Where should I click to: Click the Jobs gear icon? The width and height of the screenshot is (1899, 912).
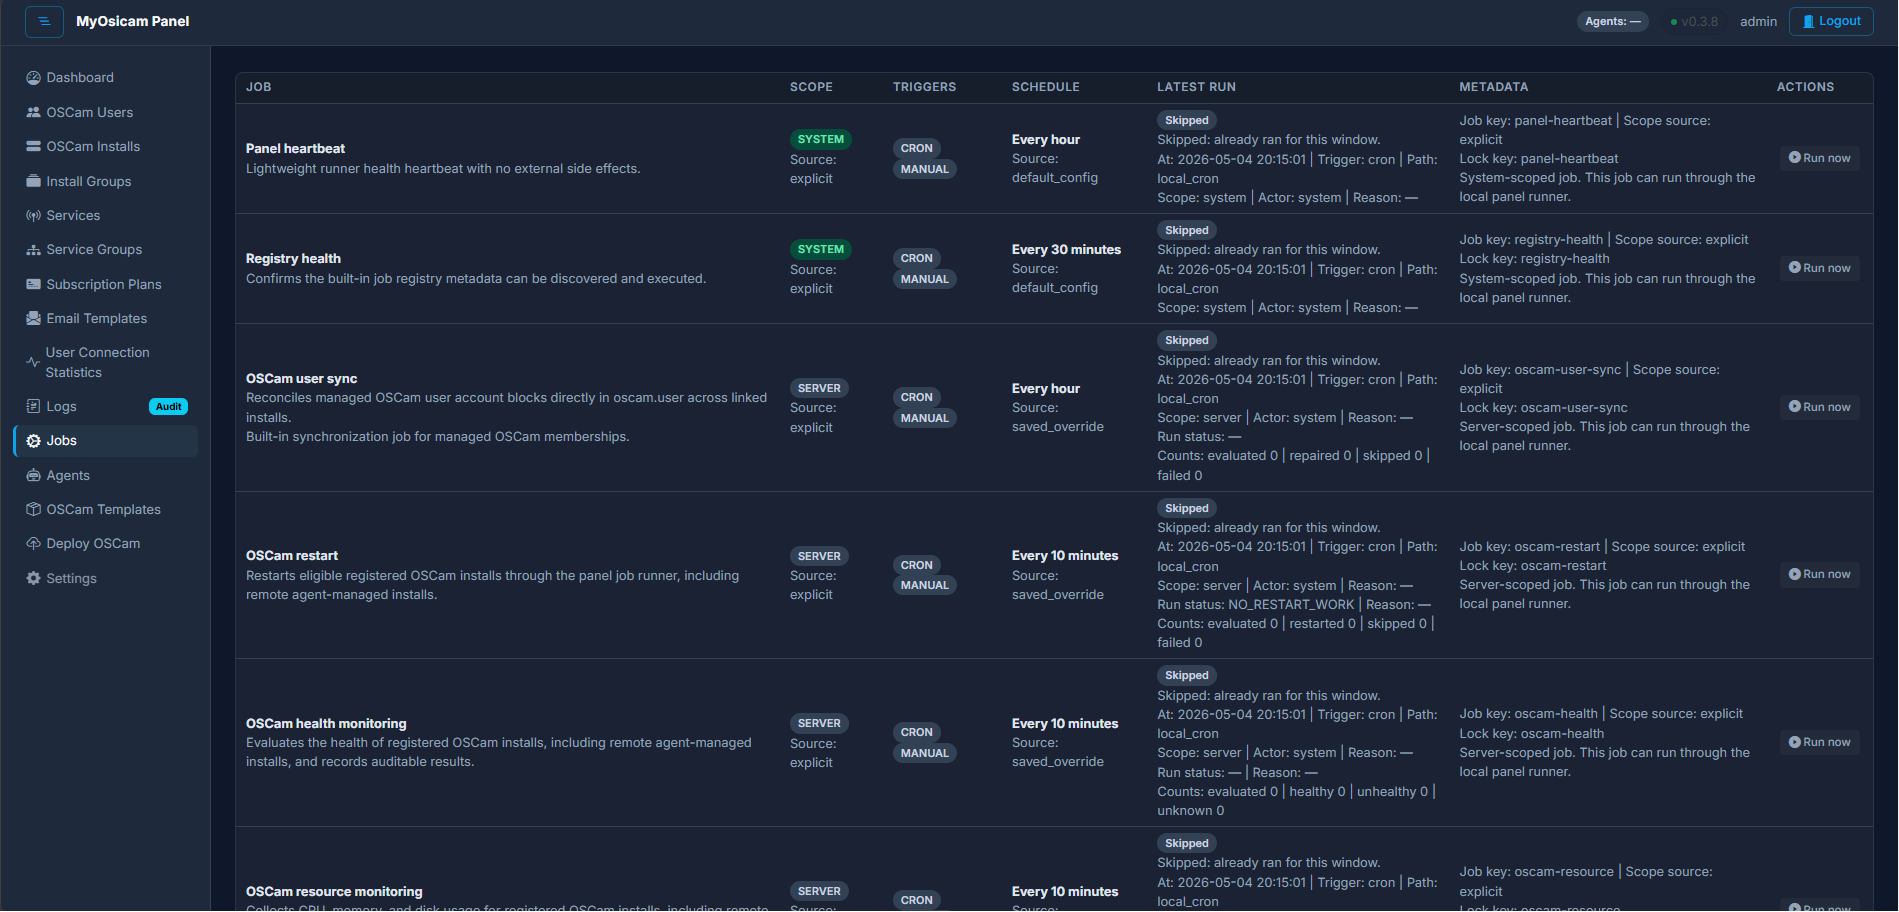tap(33, 440)
